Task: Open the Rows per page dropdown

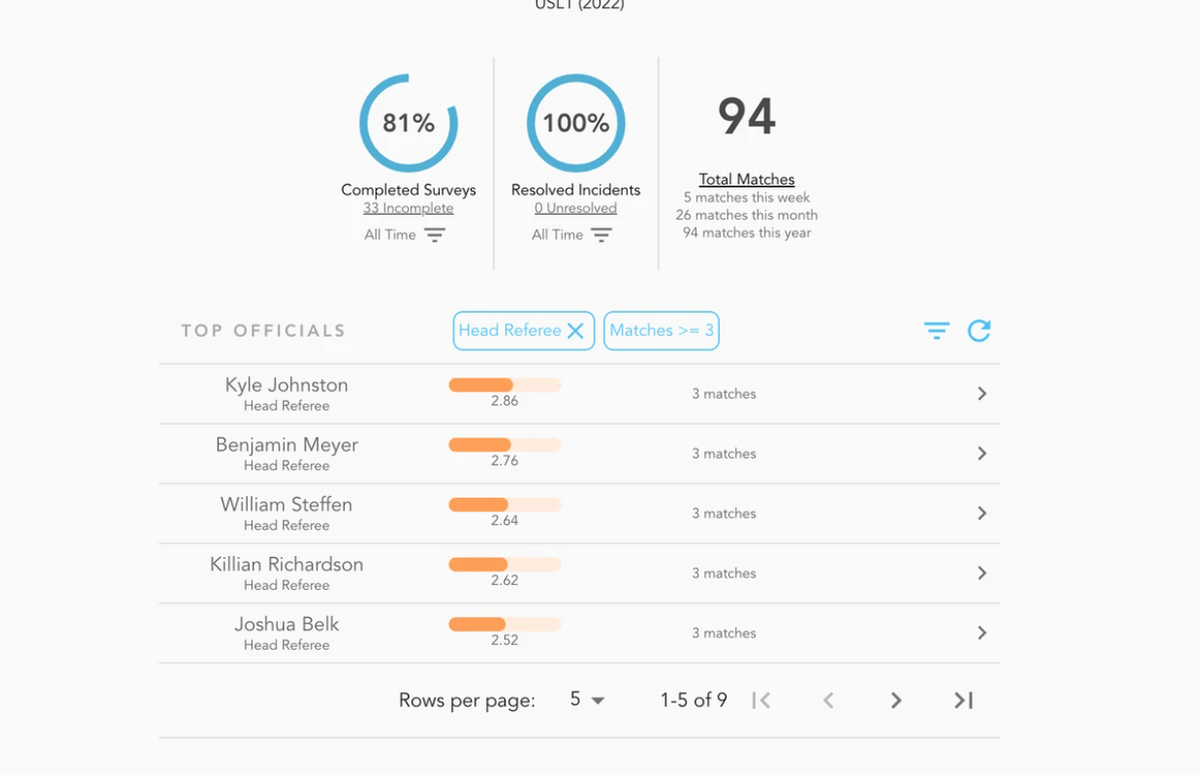Action: 587,700
